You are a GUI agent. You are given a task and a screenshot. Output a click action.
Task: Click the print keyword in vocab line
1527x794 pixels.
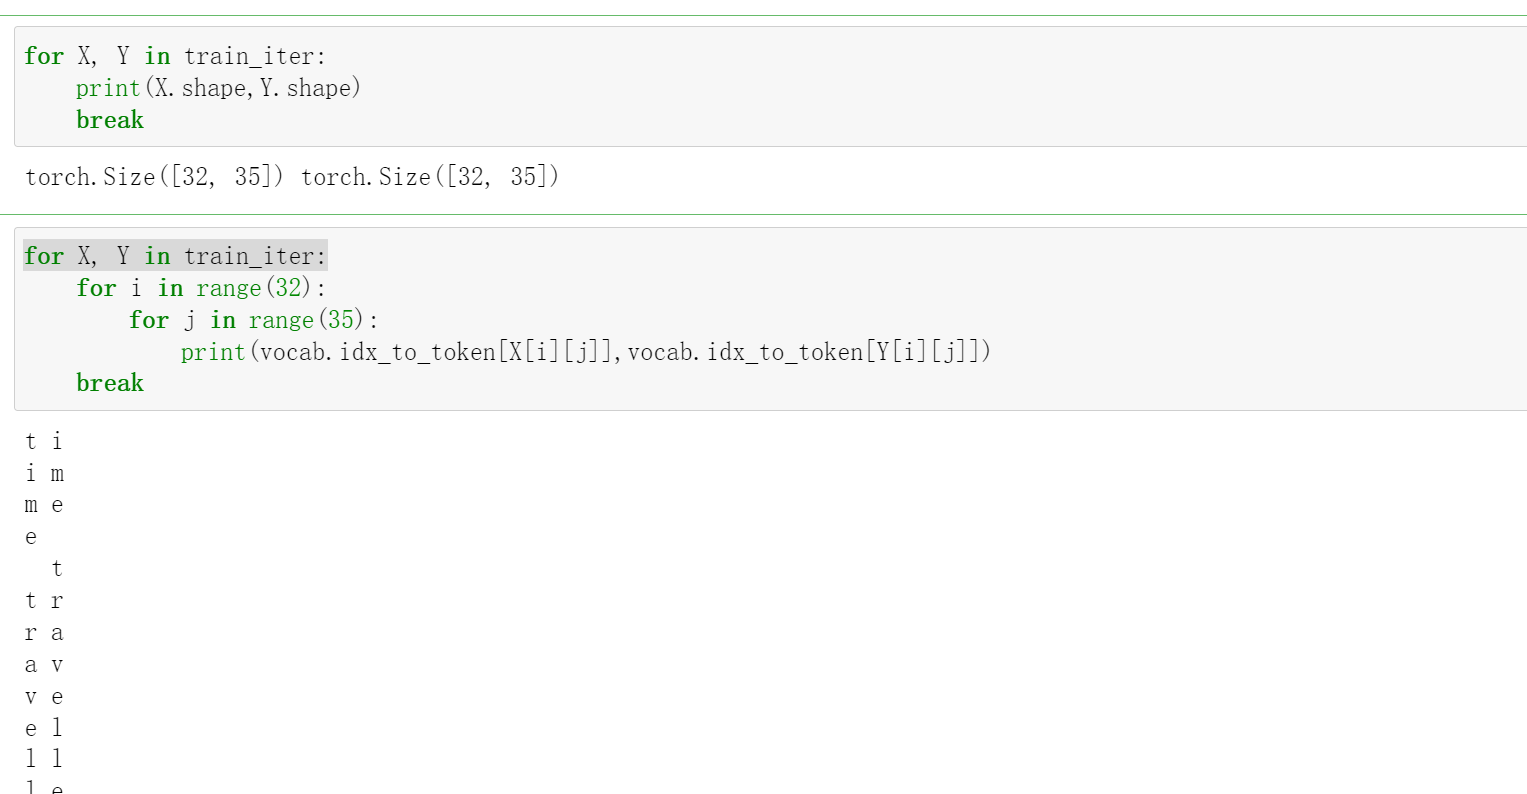click(x=213, y=352)
